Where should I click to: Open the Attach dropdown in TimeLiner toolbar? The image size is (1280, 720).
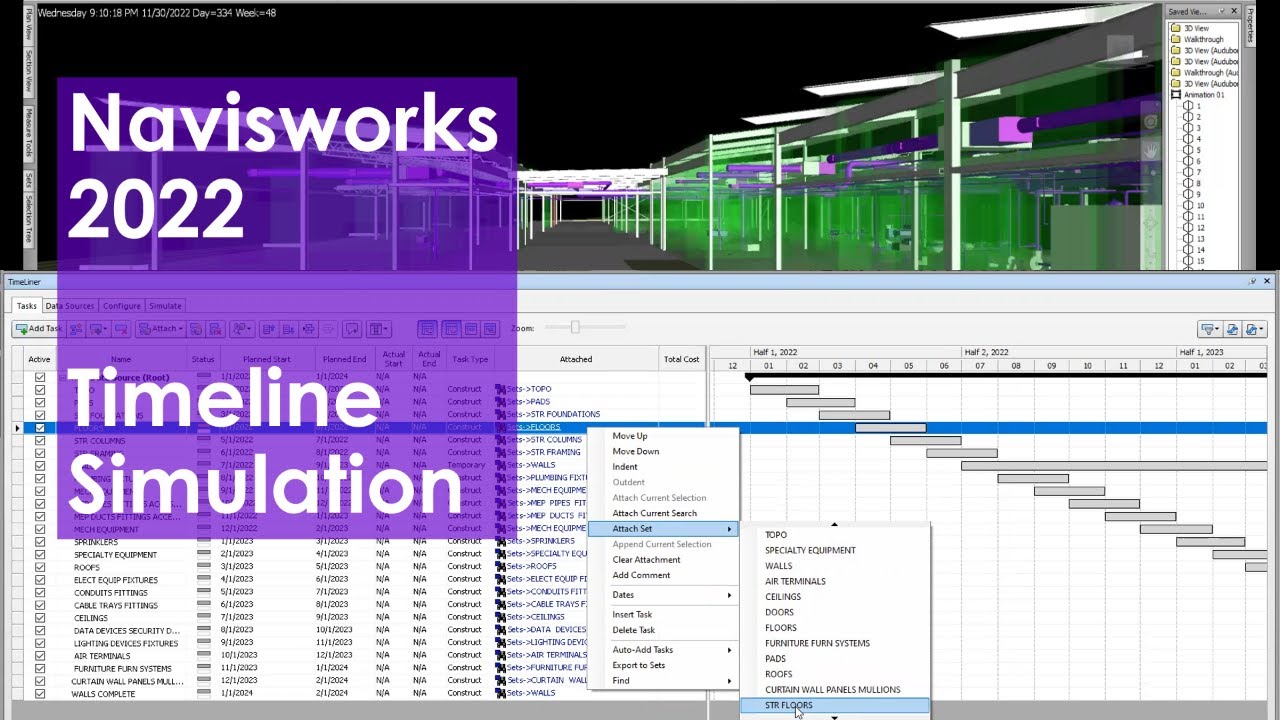tap(161, 329)
